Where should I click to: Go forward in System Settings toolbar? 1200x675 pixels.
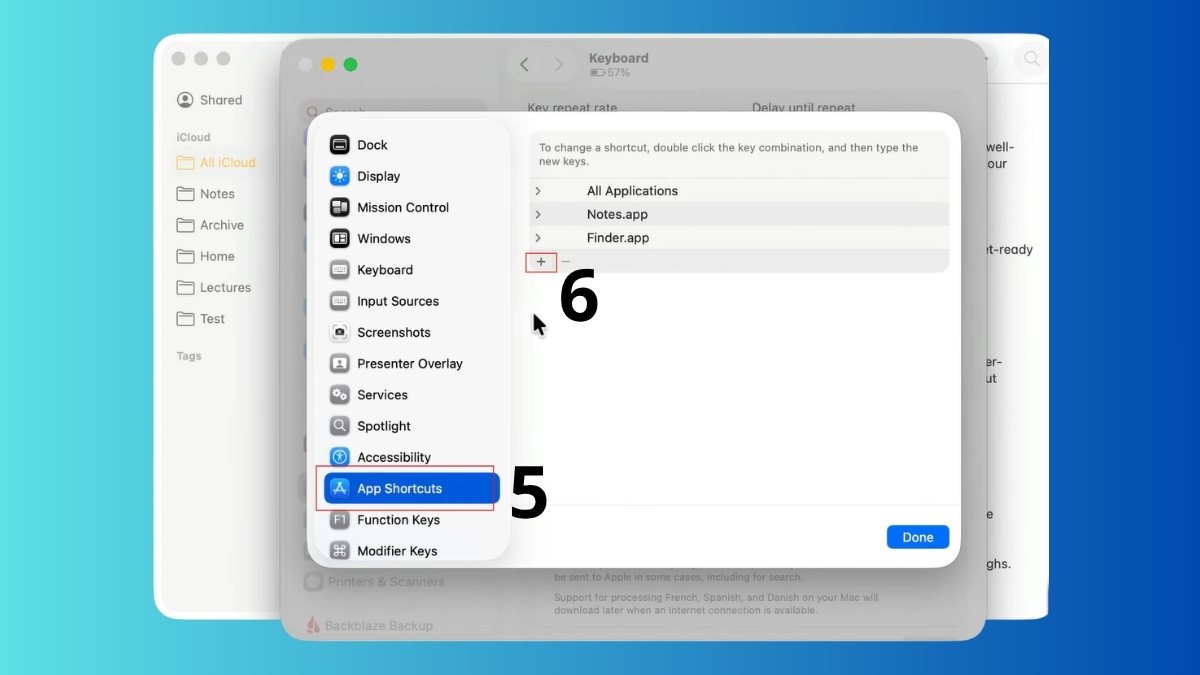point(558,65)
